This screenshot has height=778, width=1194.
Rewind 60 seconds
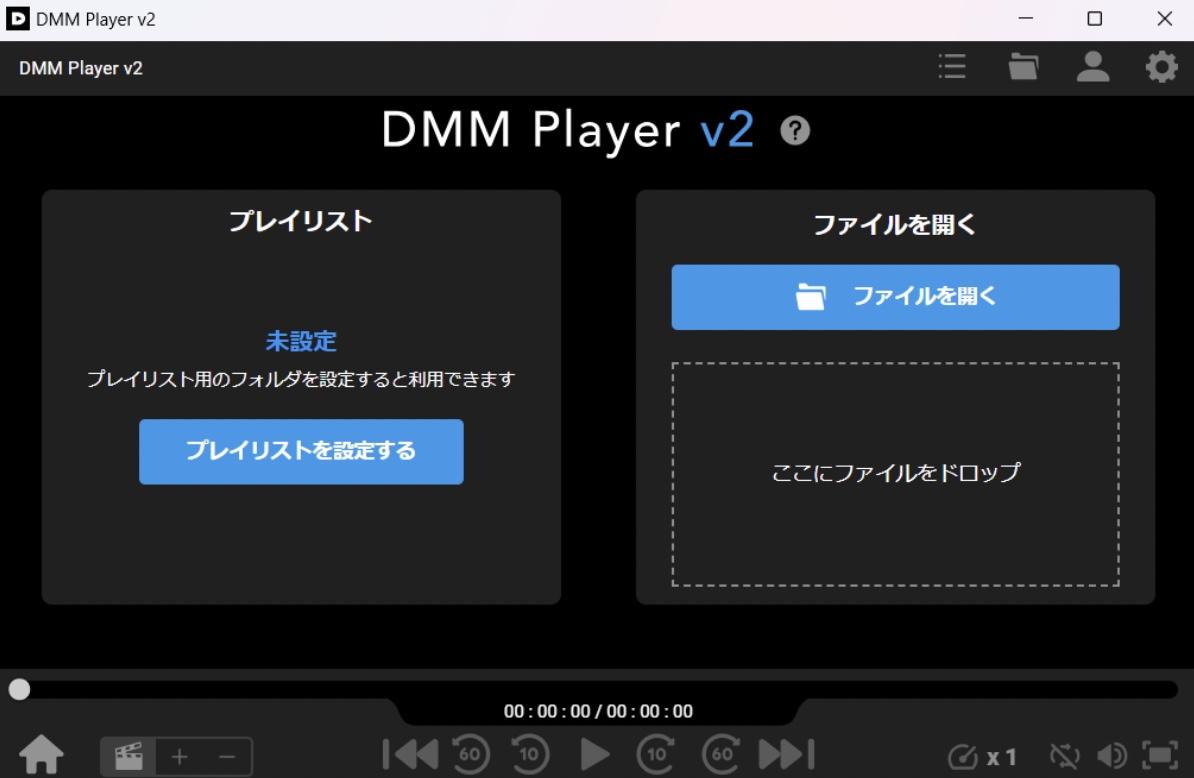pyautogui.click(x=470, y=754)
